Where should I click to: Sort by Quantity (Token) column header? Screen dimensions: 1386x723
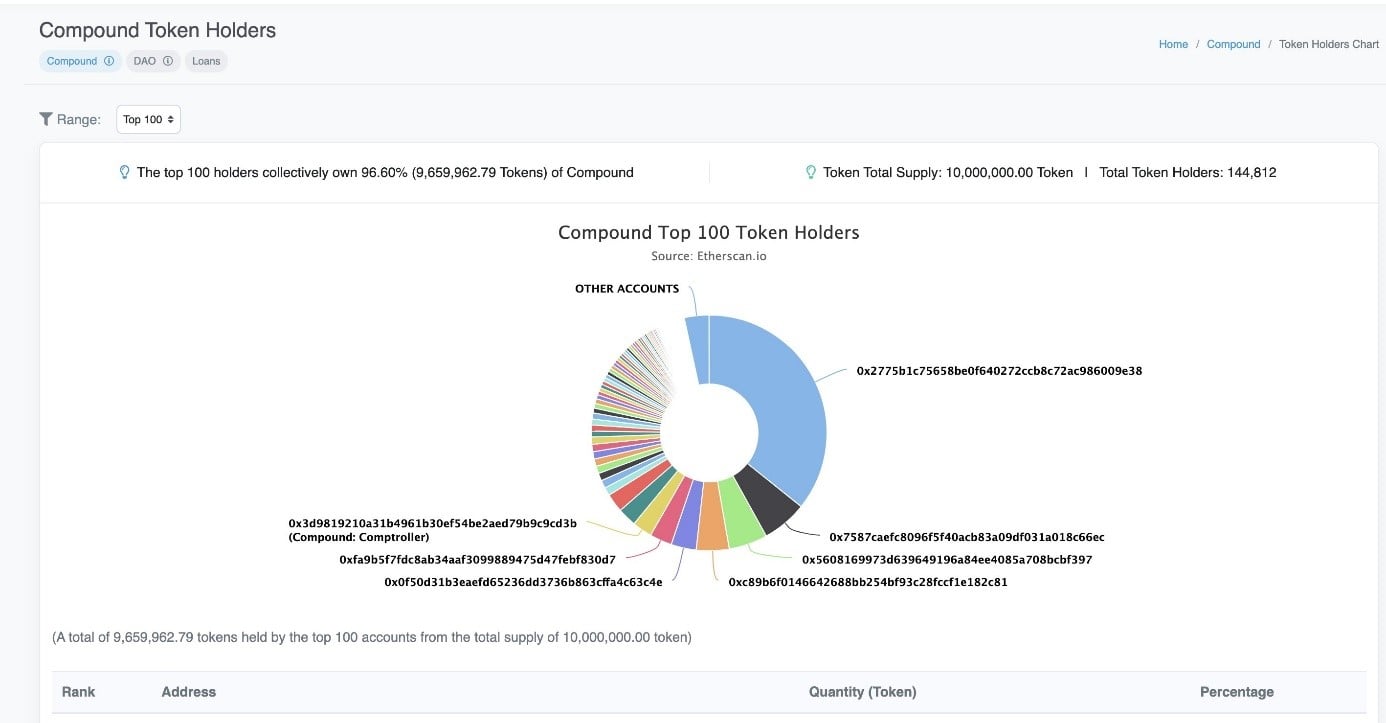tap(862, 692)
